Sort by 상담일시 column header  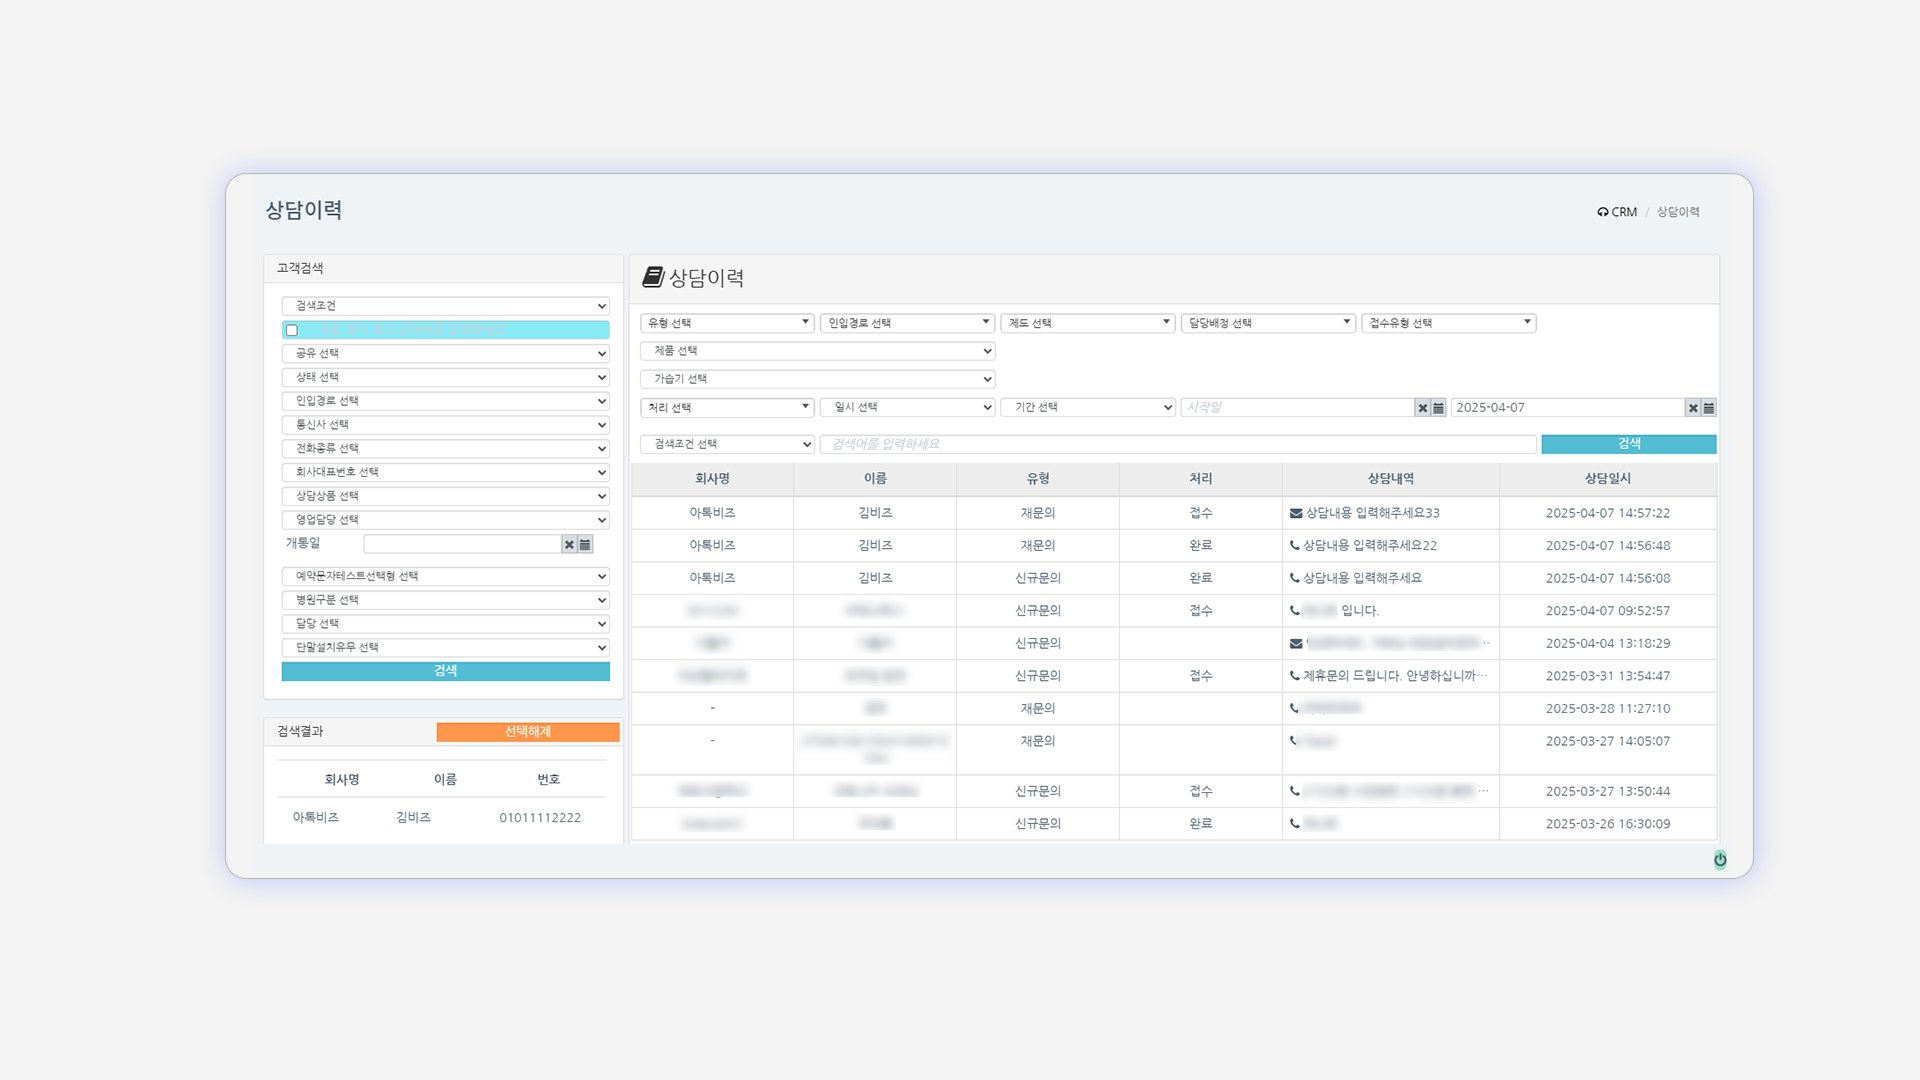(1607, 479)
